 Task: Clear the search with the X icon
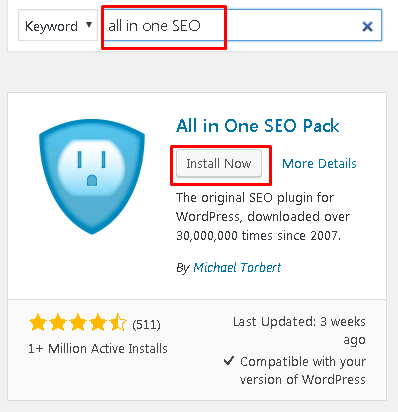[367, 26]
